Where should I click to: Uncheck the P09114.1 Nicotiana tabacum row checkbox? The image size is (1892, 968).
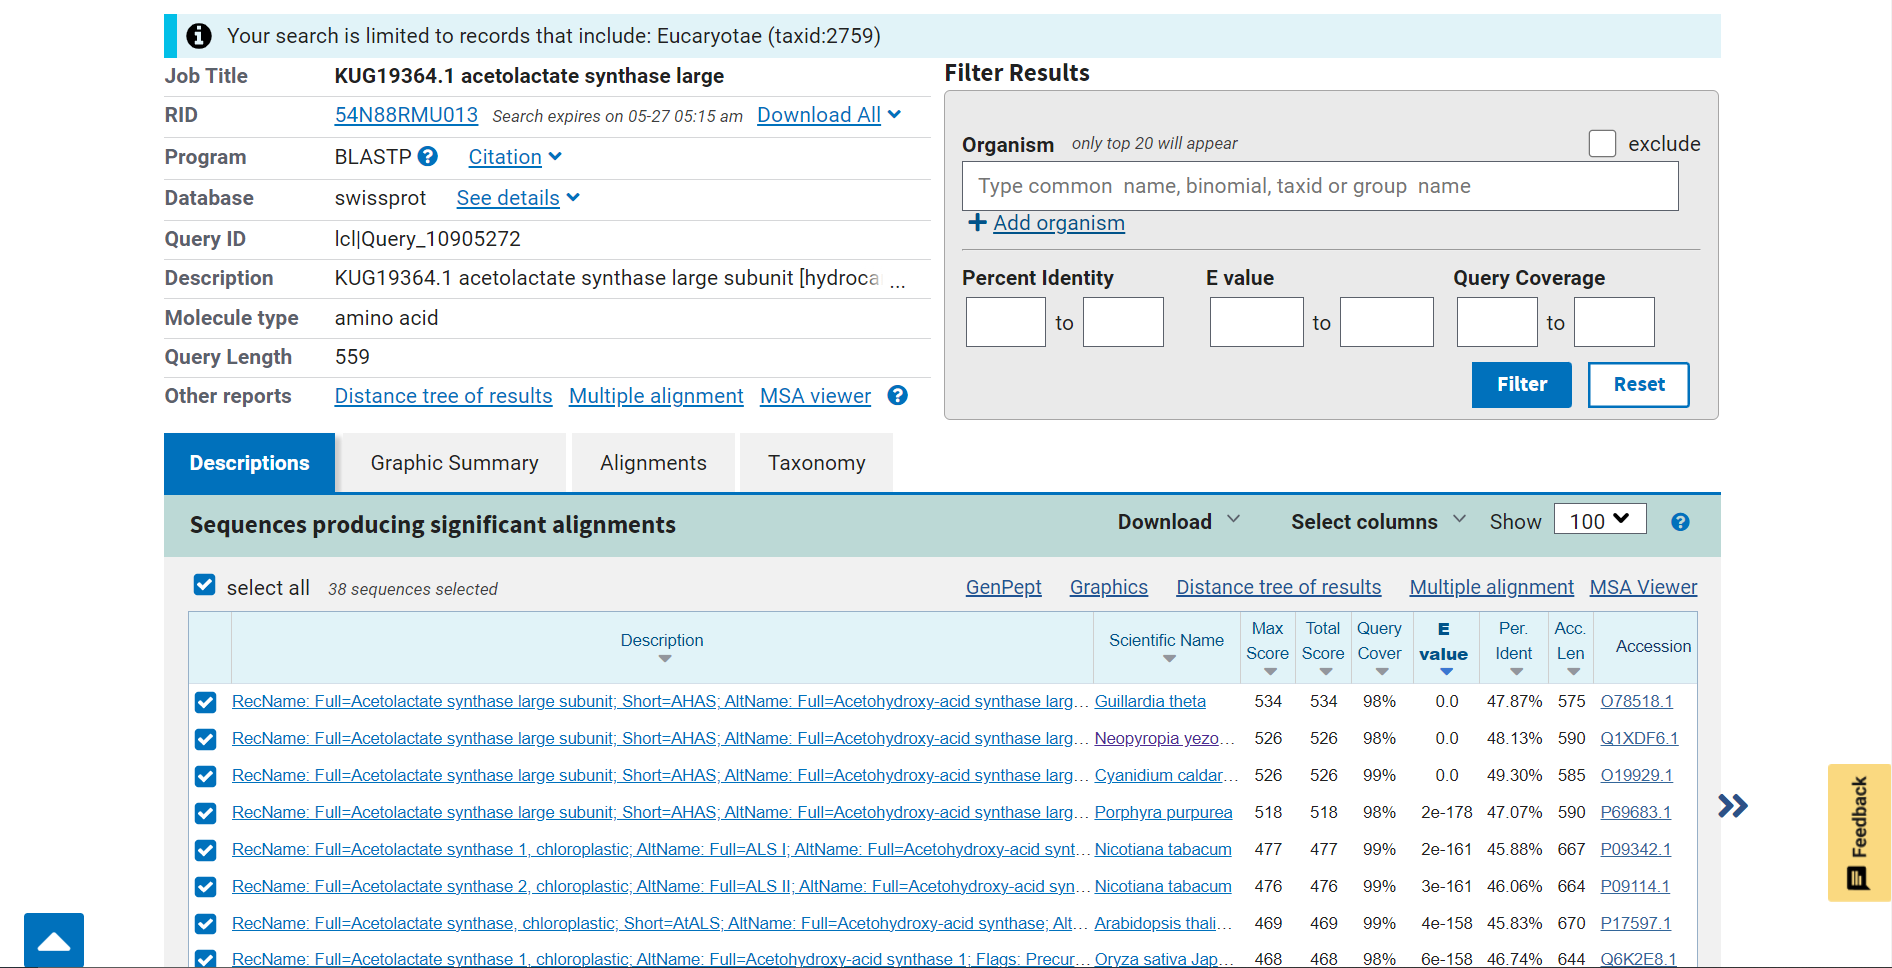click(x=205, y=887)
